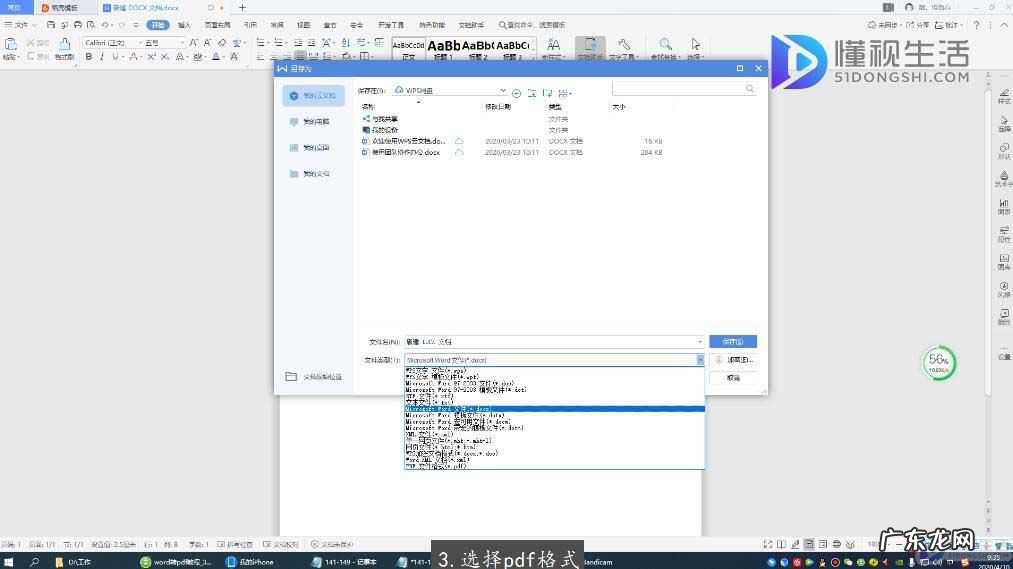Select the 284 KB docx file row
1013x569 pixels.
pos(514,152)
